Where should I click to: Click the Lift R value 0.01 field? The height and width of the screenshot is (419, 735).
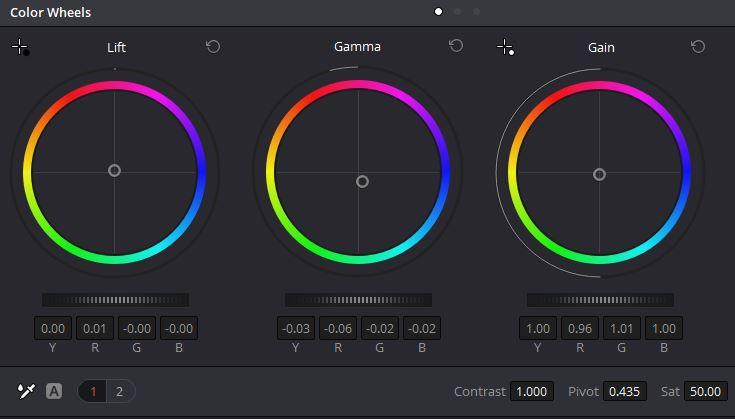pos(95,329)
